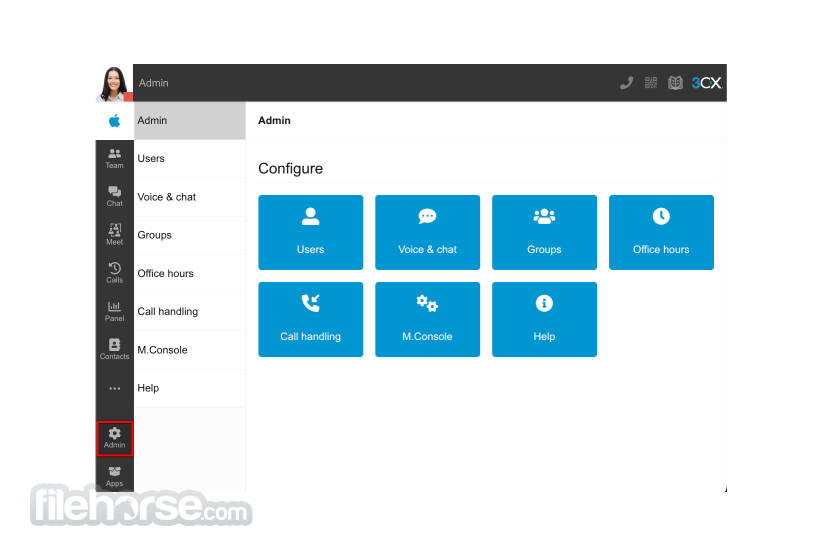The height and width of the screenshot is (556, 822).
Task: Open the QR code icon in top bar
Action: click(x=651, y=83)
